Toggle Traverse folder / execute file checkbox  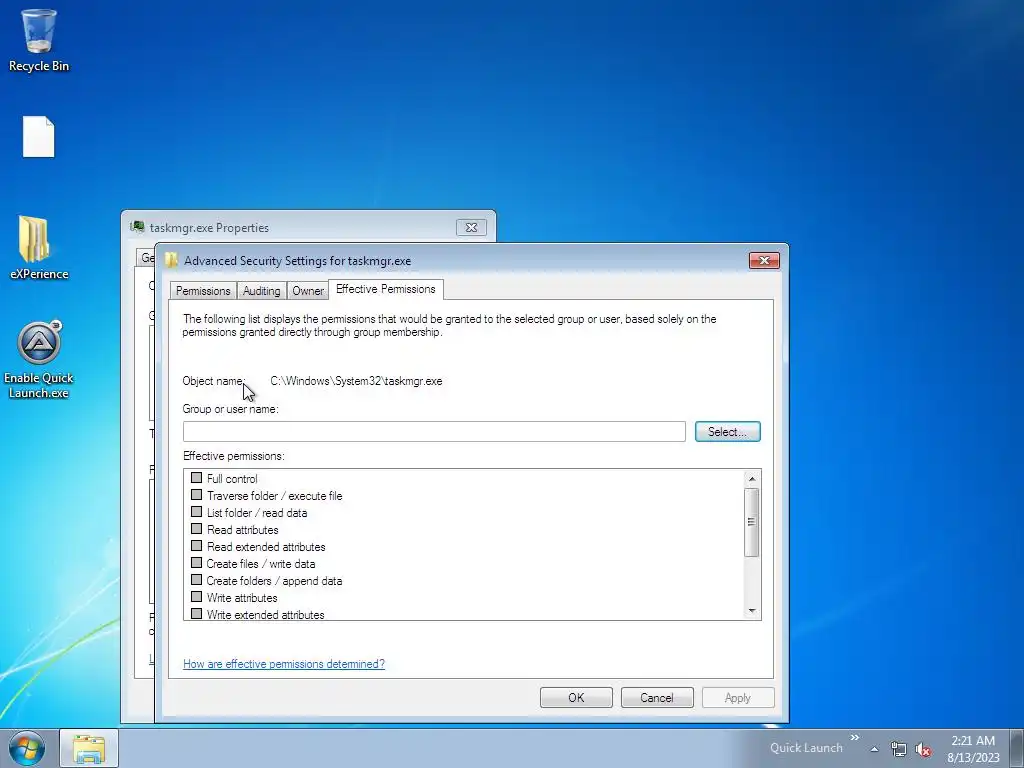tap(197, 495)
